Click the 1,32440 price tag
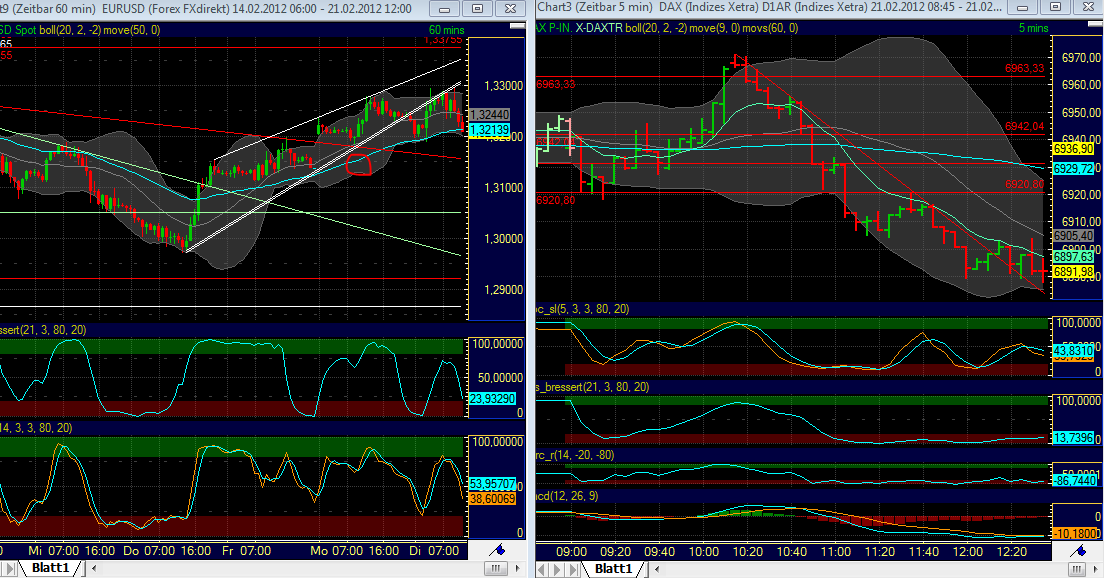This screenshot has width=1104, height=578. (x=489, y=114)
